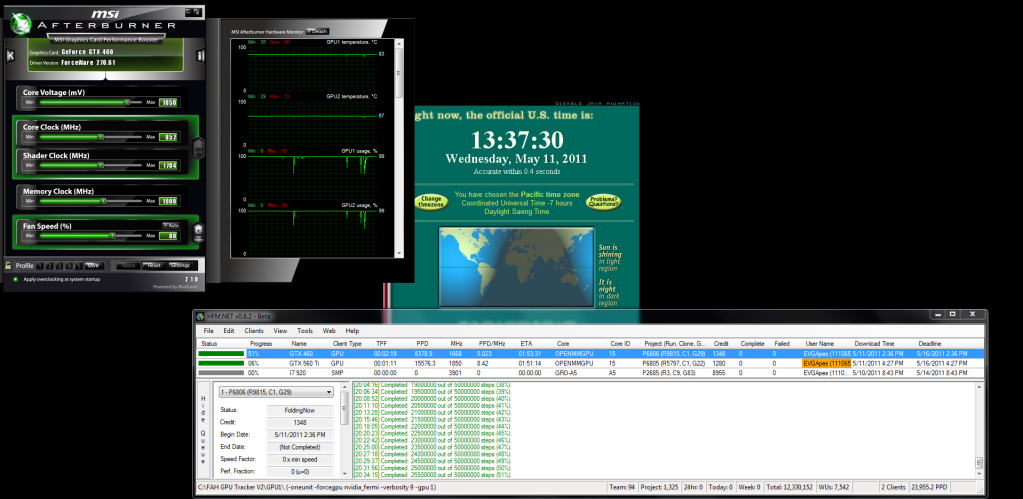
Task: Click the profile lock icon
Action: (9, 265)
